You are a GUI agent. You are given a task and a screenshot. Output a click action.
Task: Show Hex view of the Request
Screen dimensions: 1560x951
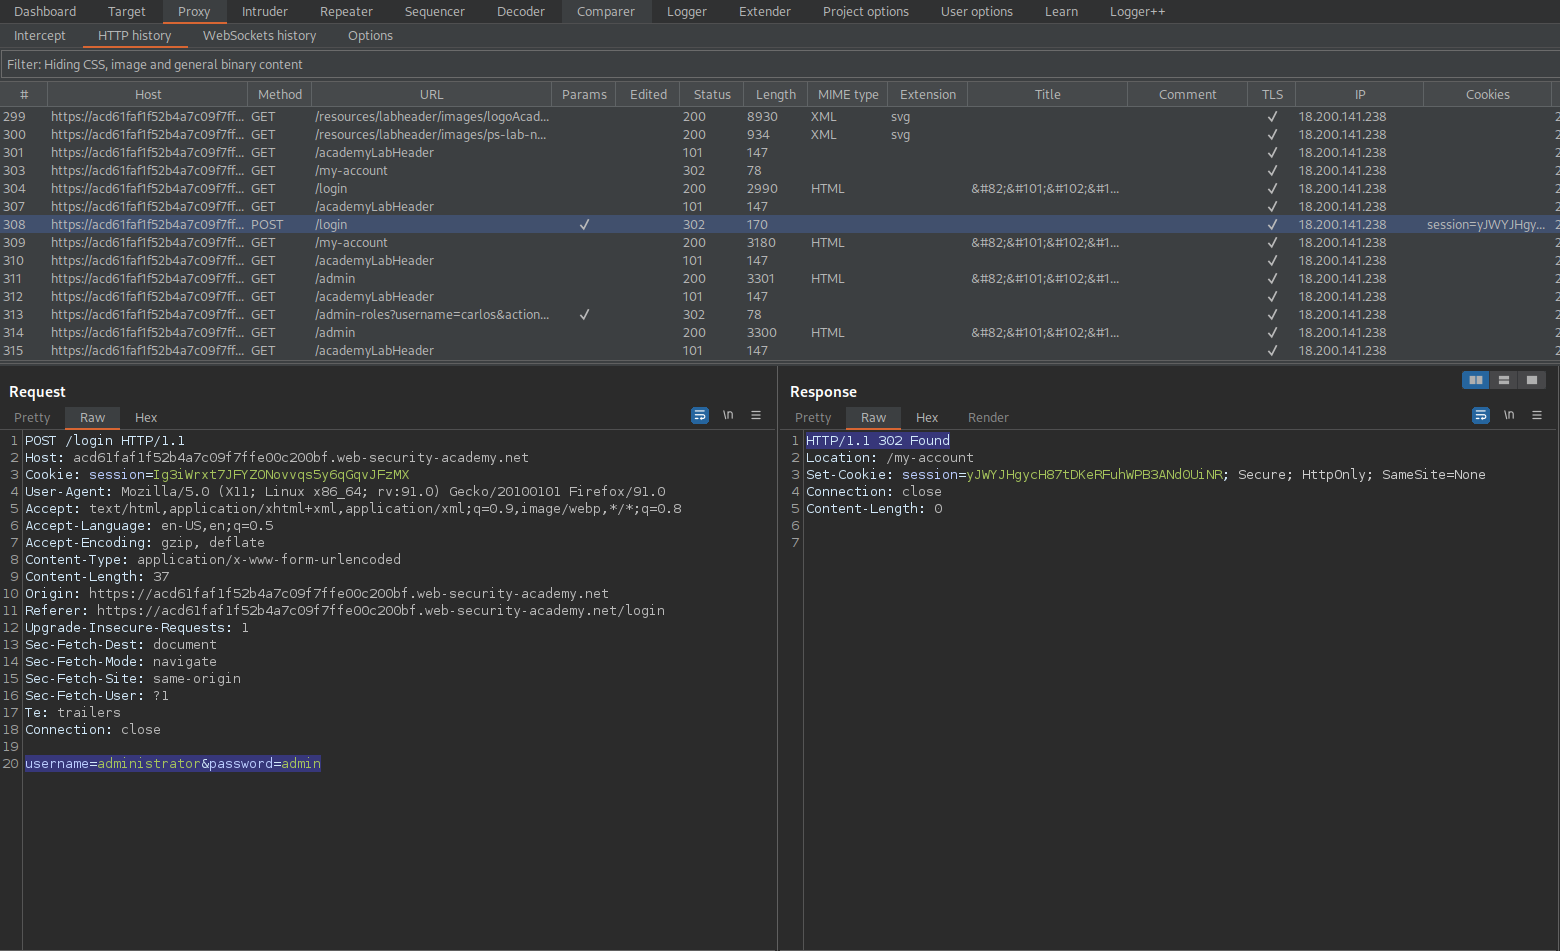click(146, 418)
